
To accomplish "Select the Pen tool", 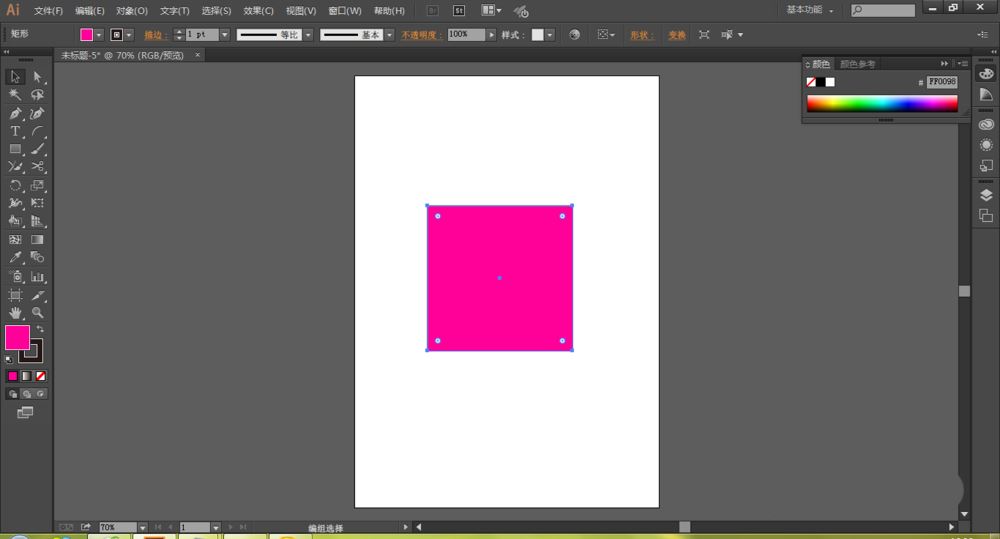I will coord(15,113).
